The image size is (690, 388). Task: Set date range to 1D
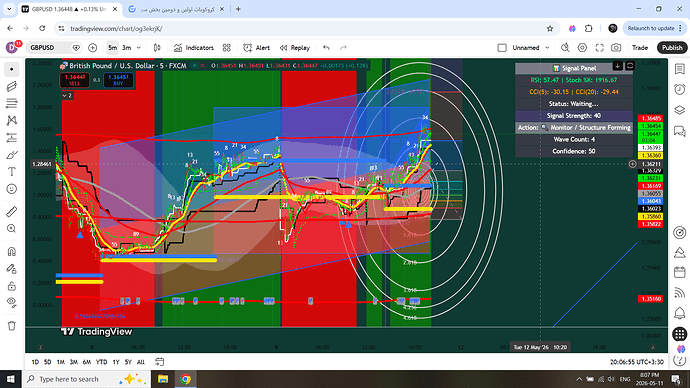pos(35,362)
